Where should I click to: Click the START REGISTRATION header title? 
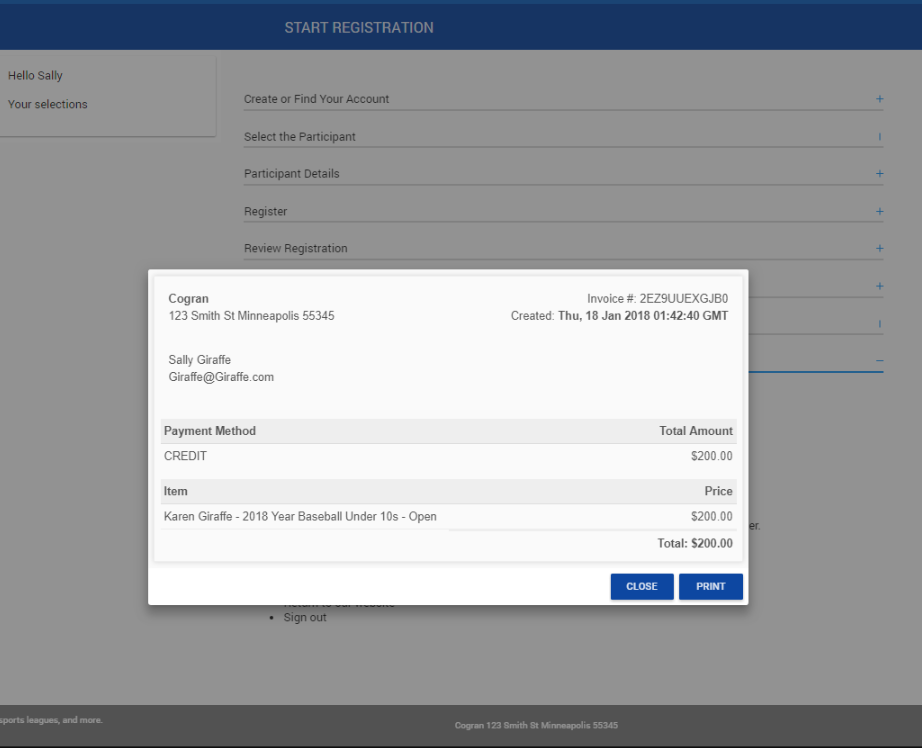point(359,28)
